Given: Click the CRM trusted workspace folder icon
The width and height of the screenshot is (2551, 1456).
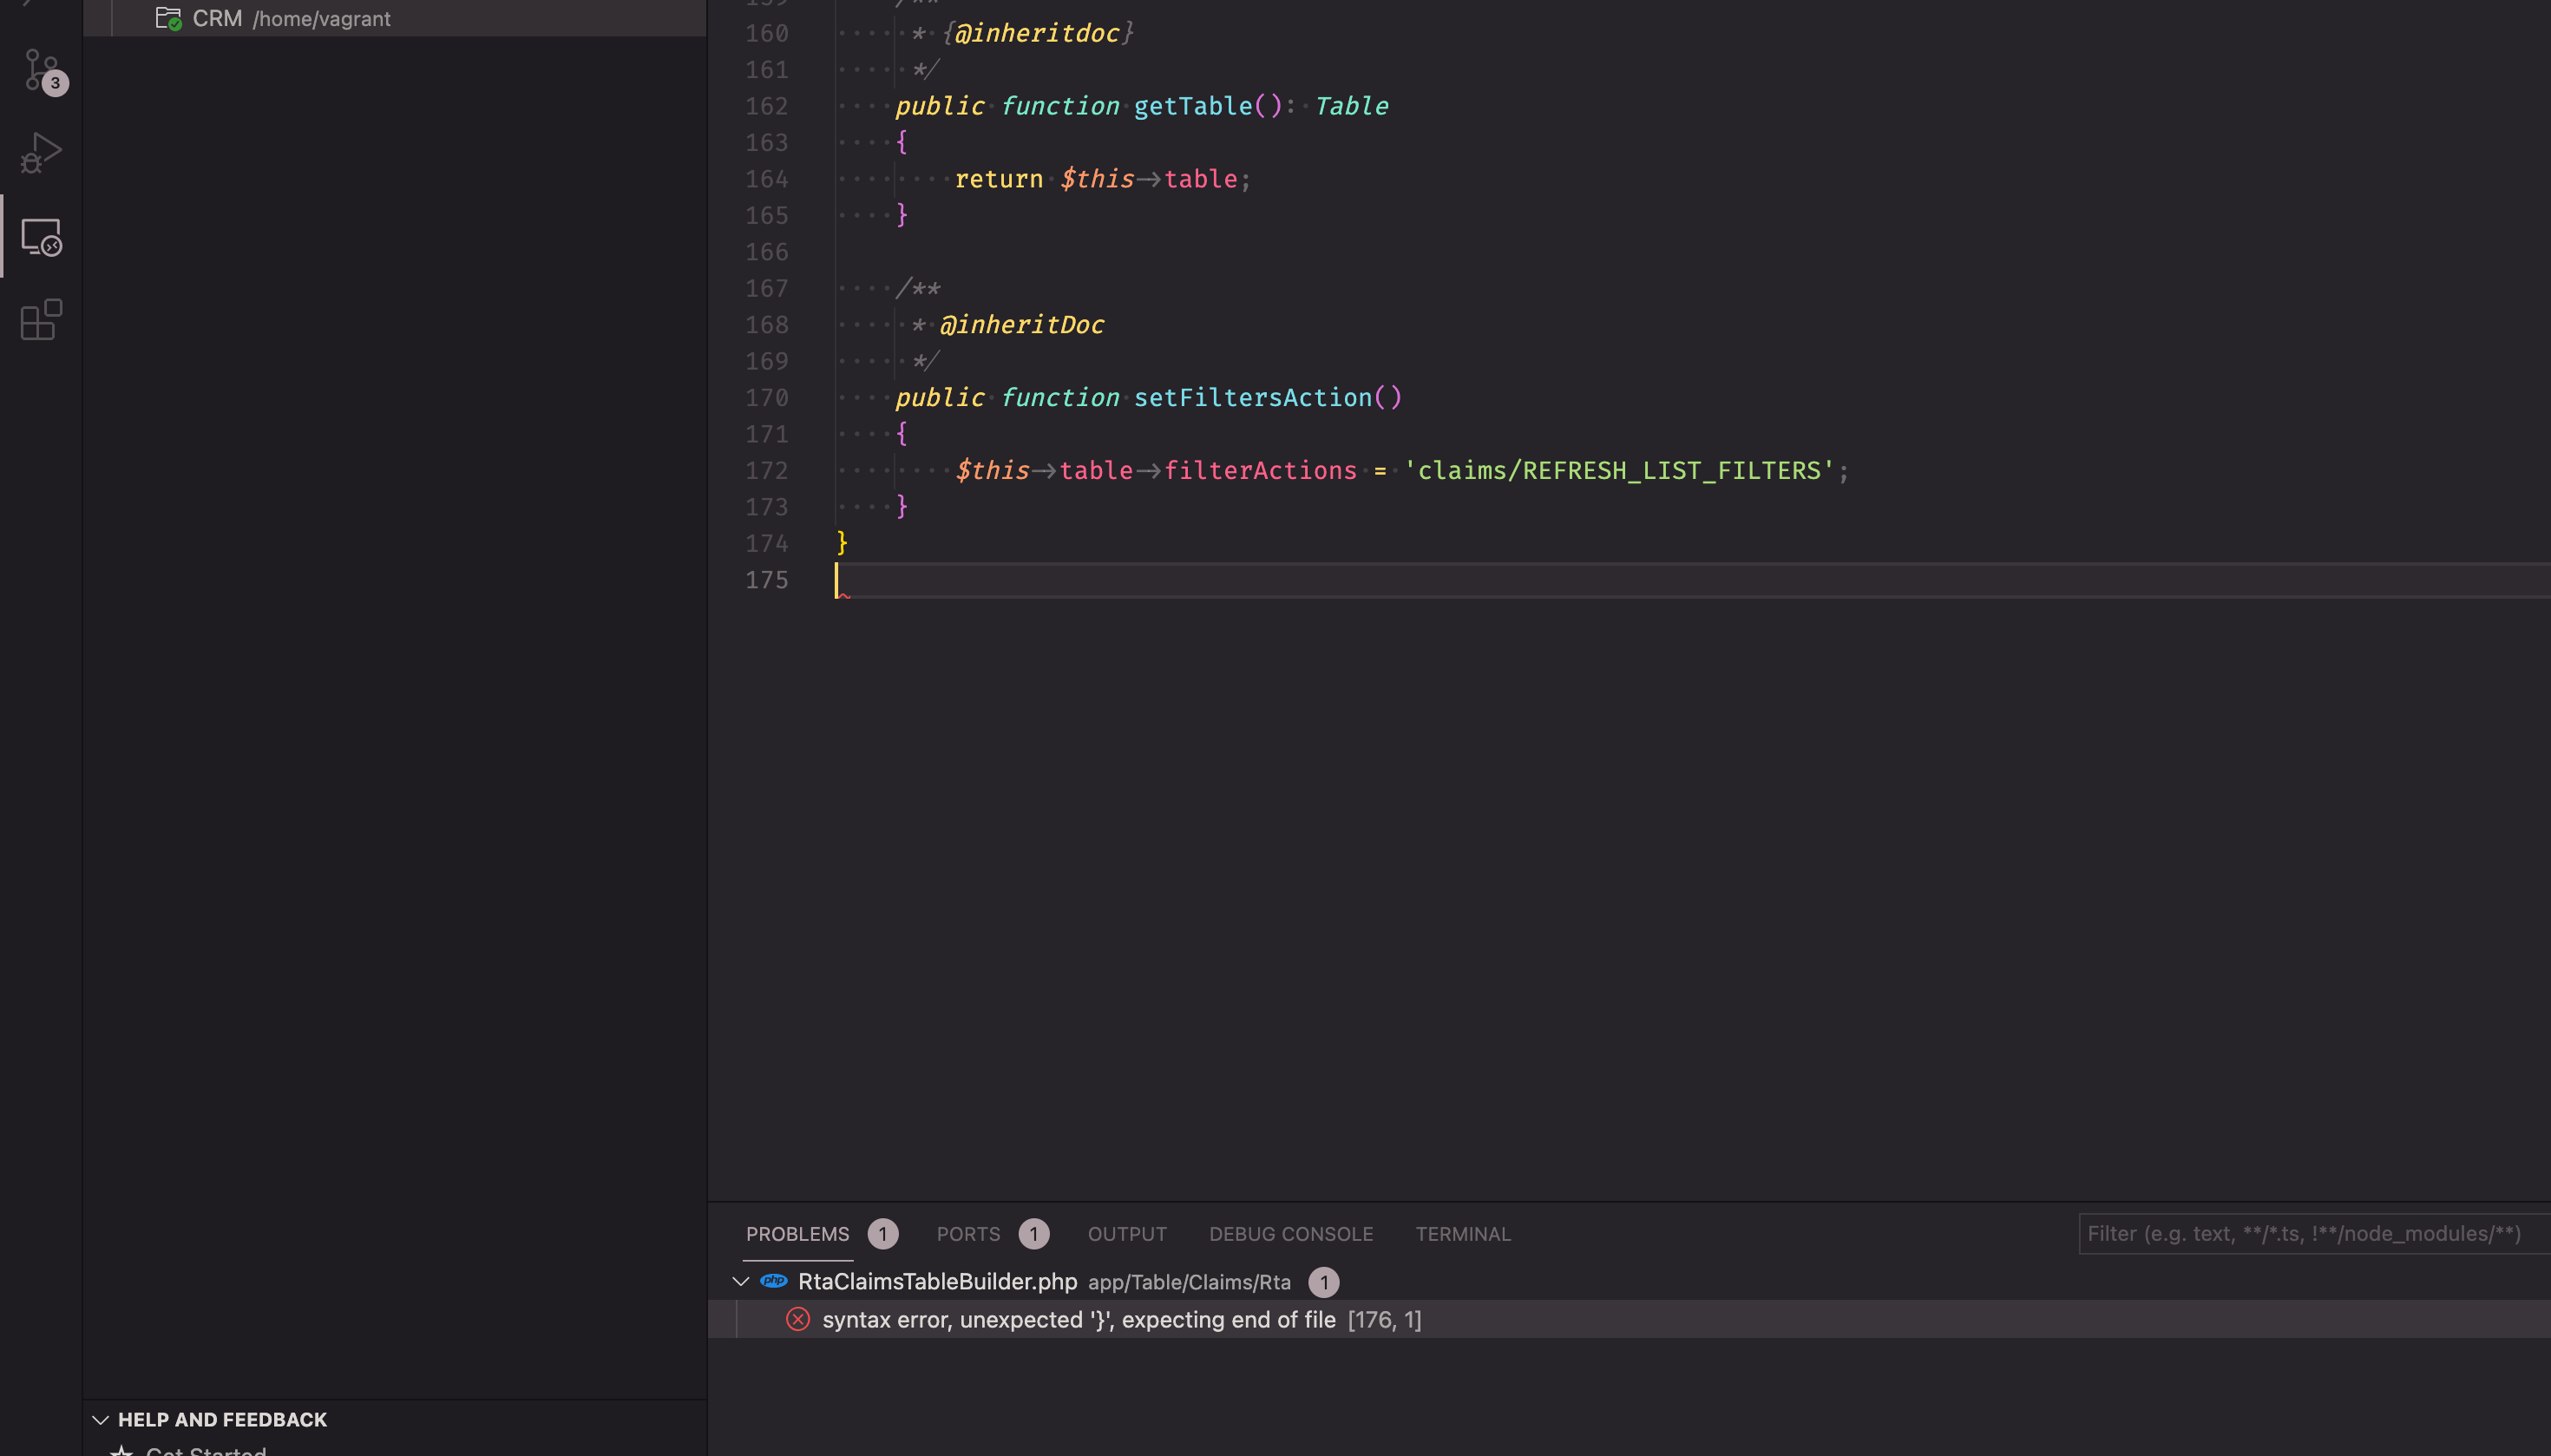Looking at the screenshot, I should 167,17.
